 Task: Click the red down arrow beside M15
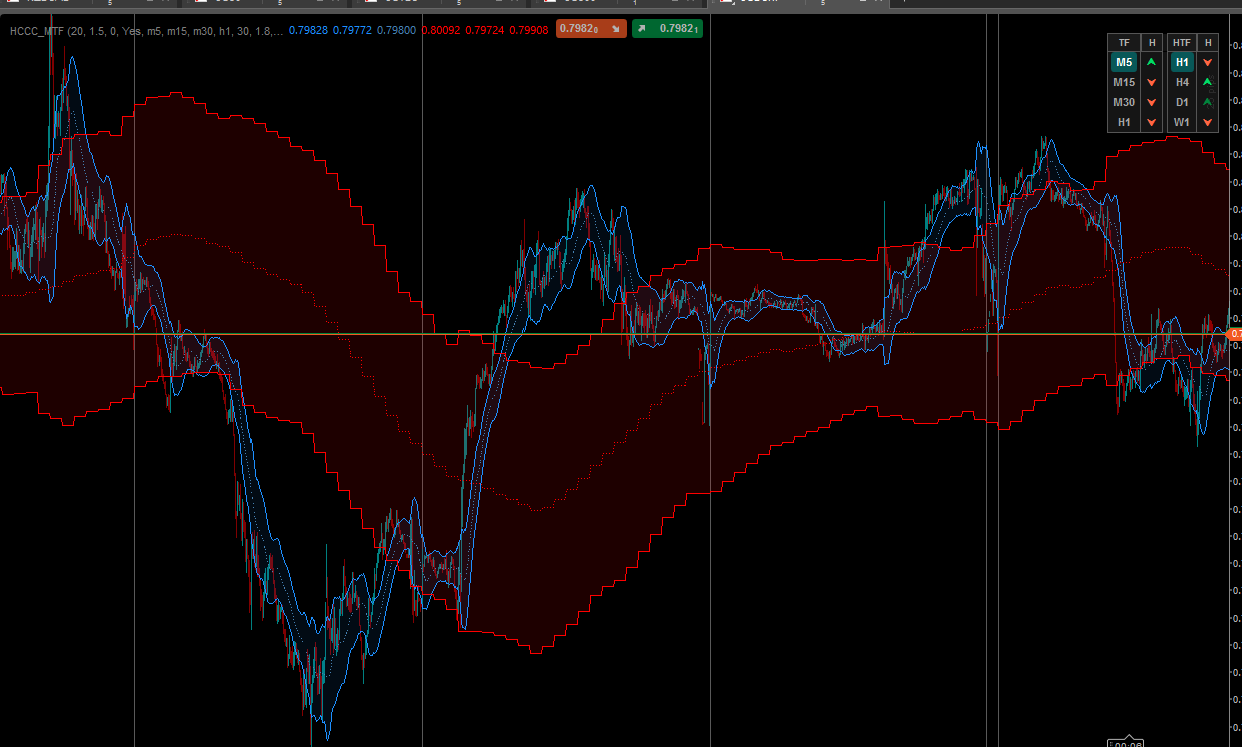click(x=1150, y=82)
